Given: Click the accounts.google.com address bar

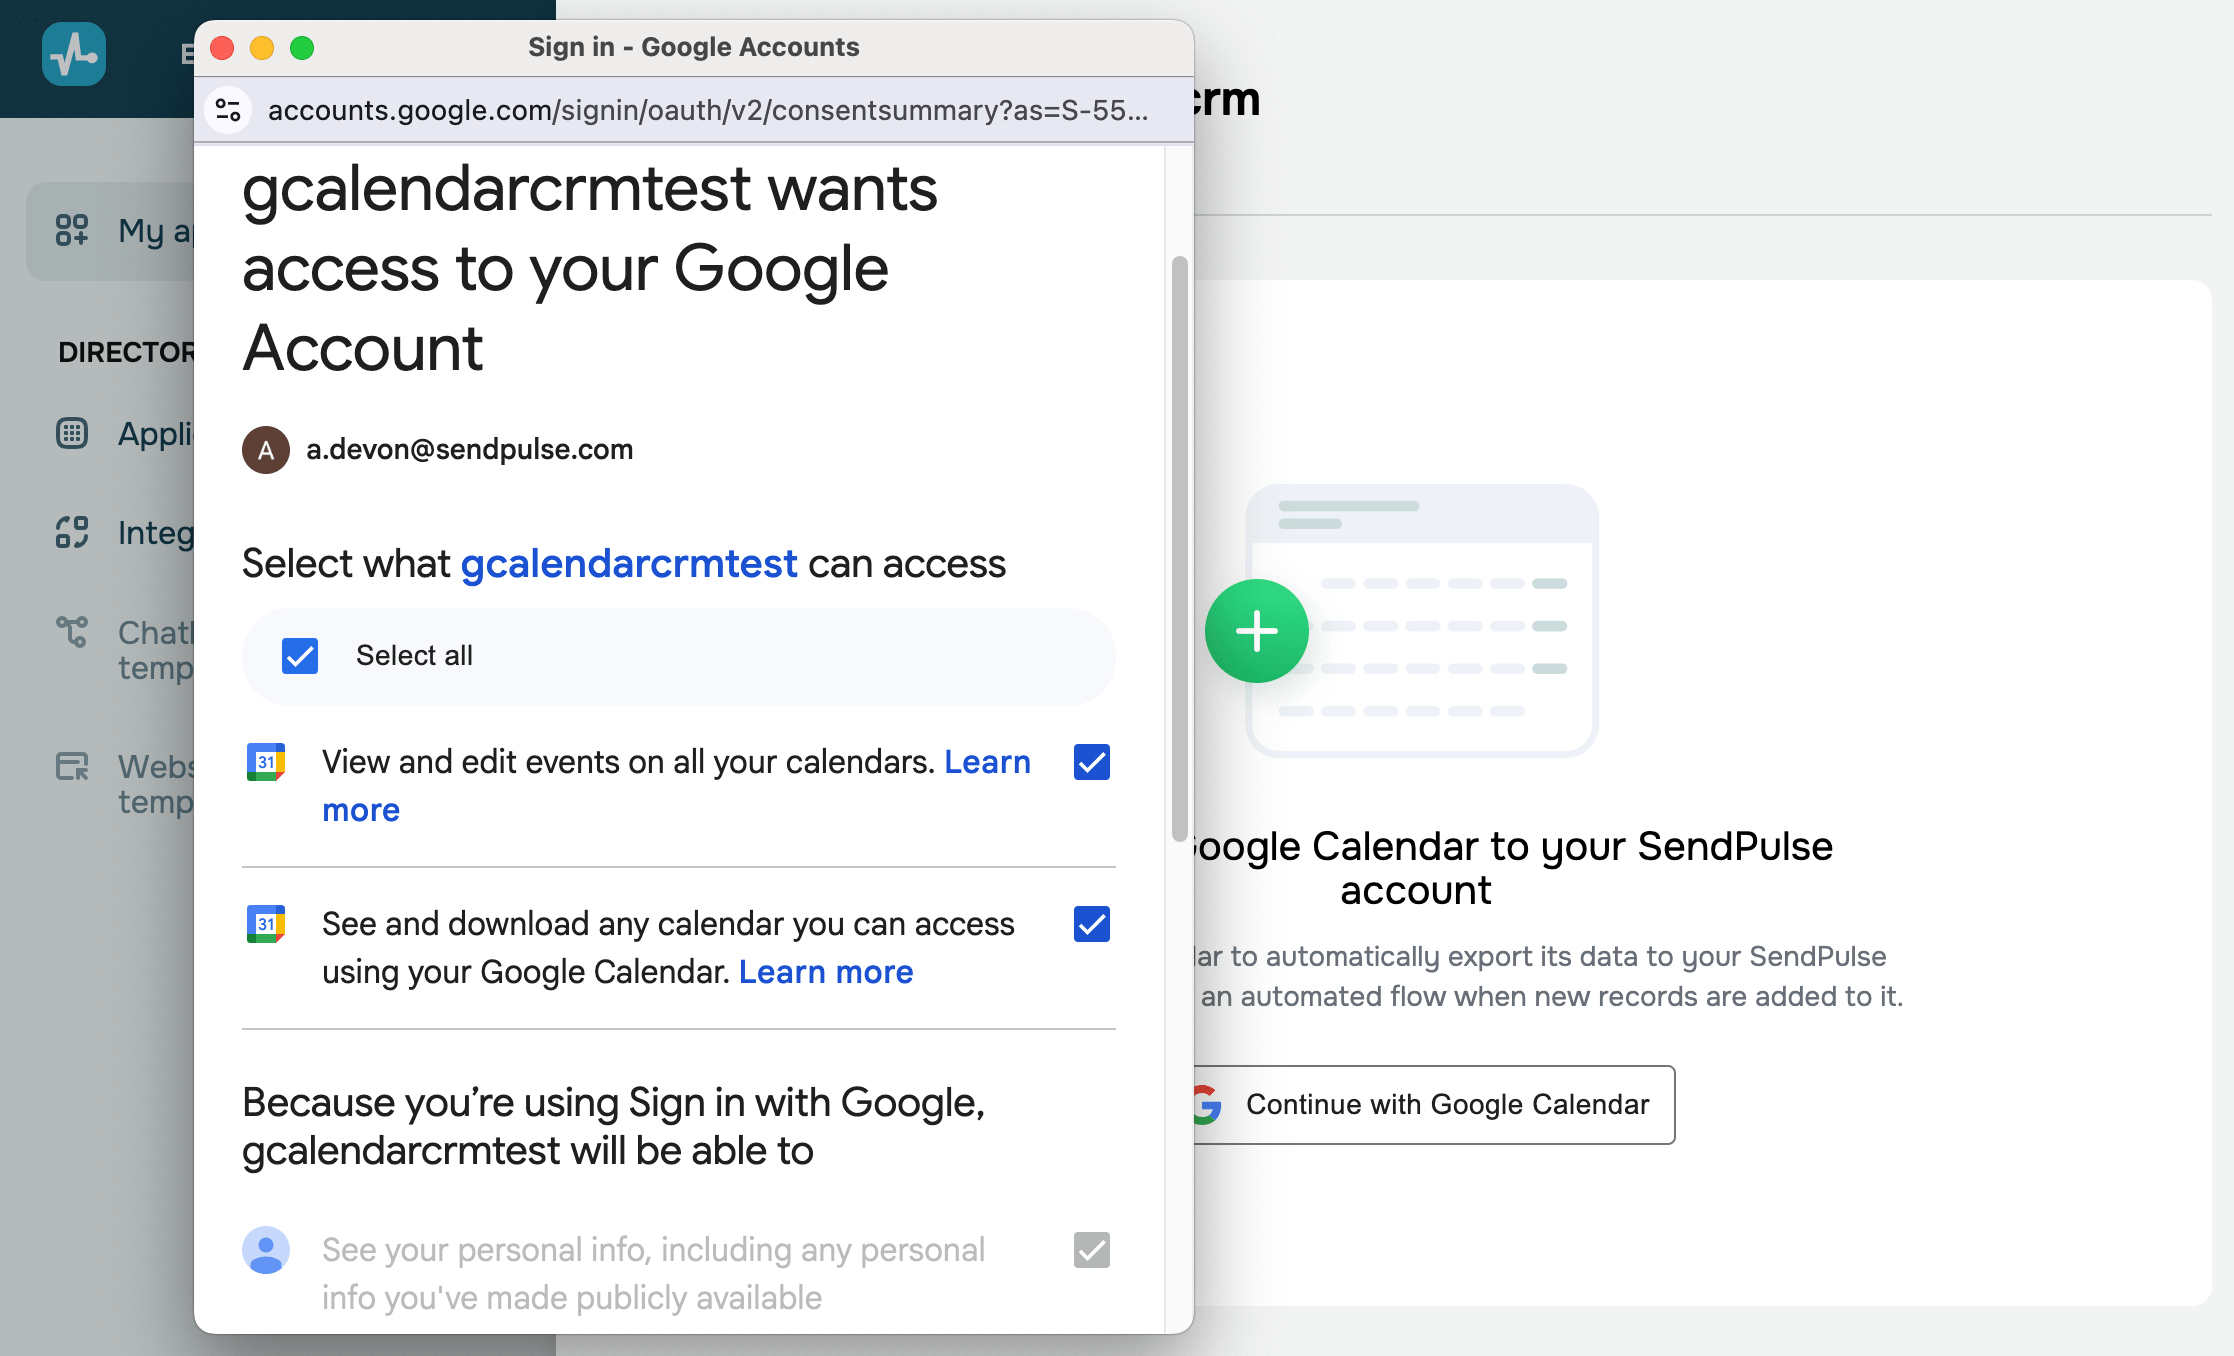Looking at the screenshot, I should (x=707, y=110).
